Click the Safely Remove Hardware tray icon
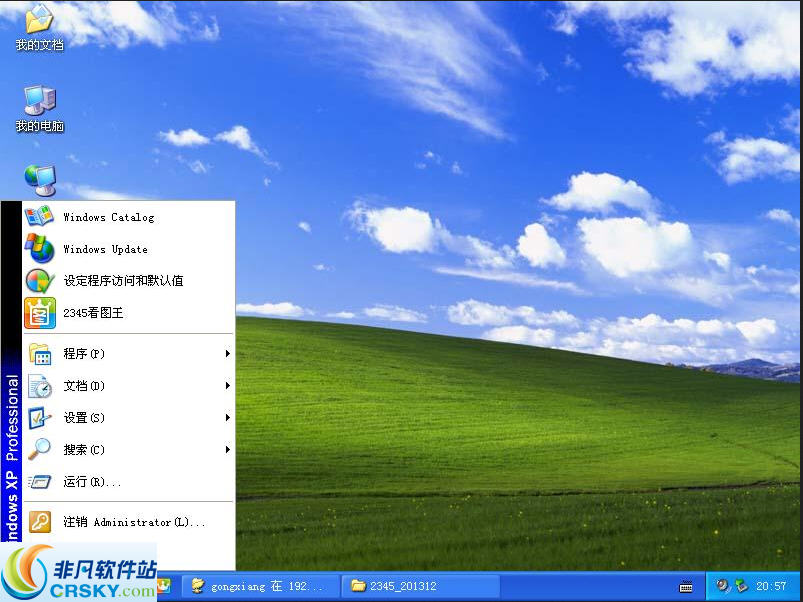Image resolution: width=803 pixels, height=602 pixels. pyautogui.click(x=741, y=586)
